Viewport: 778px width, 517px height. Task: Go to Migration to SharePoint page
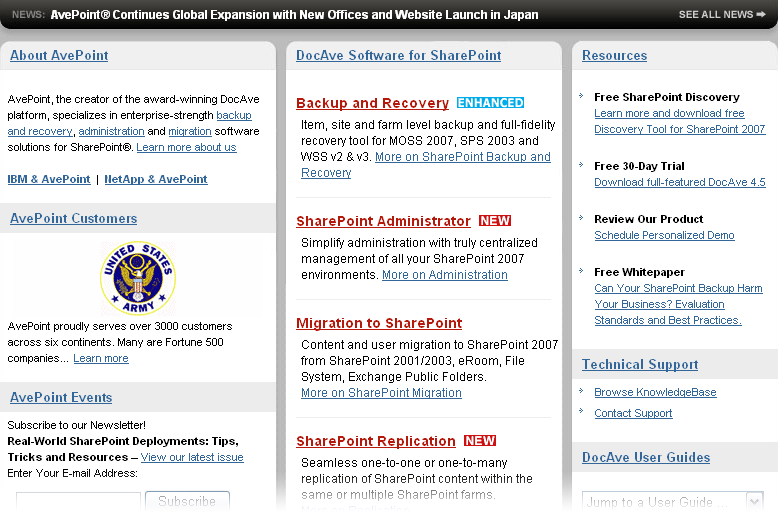tap(379, 323)
